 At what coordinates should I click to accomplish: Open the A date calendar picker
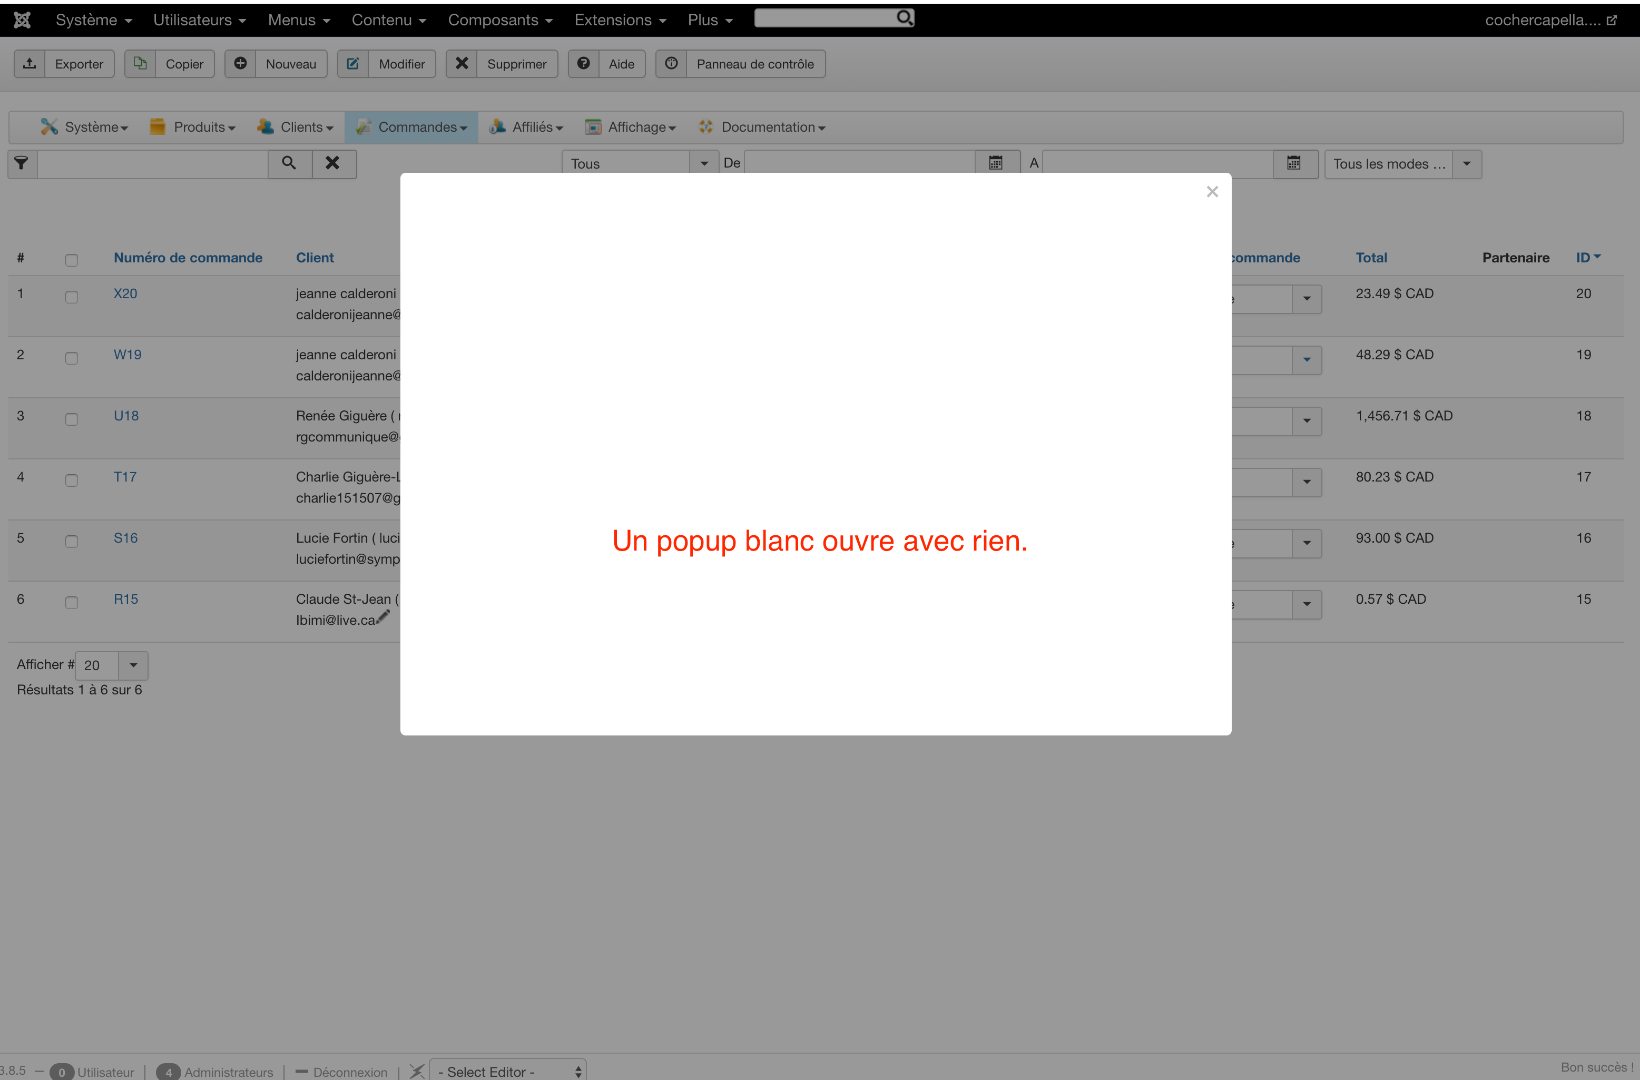(1294, 163)
